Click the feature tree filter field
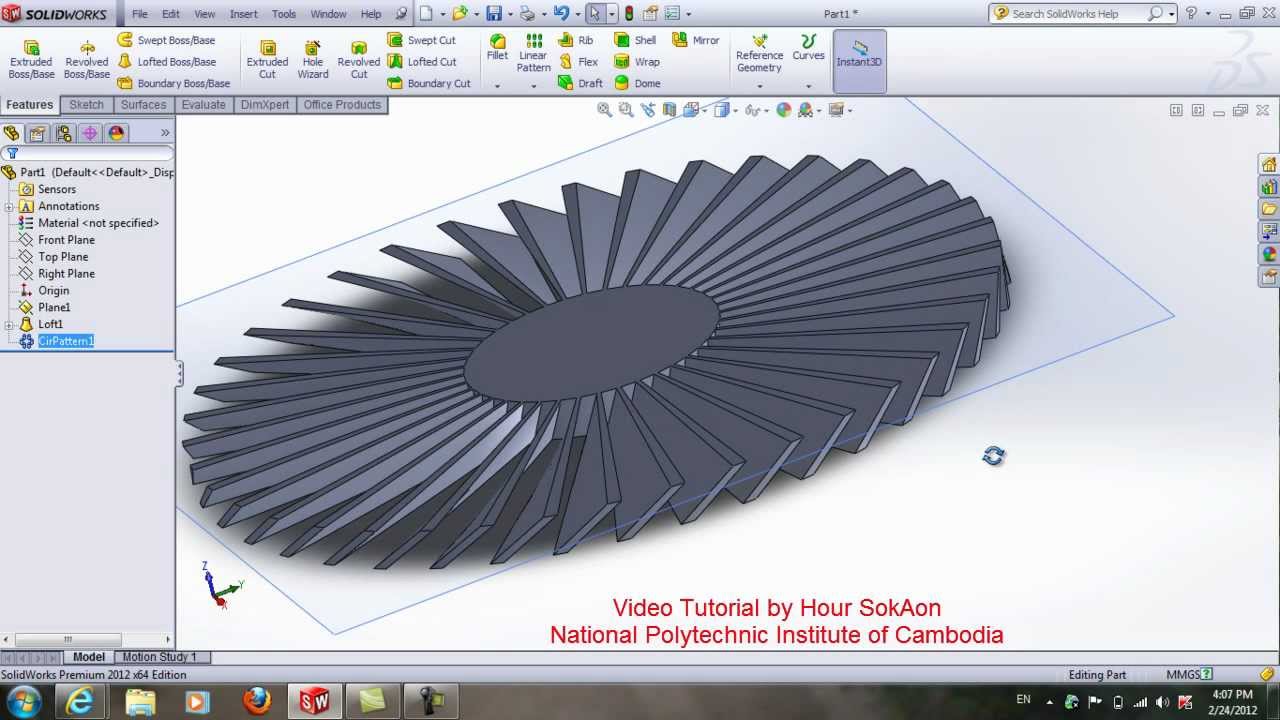1280x720 pixels. [x=88, y=153]
